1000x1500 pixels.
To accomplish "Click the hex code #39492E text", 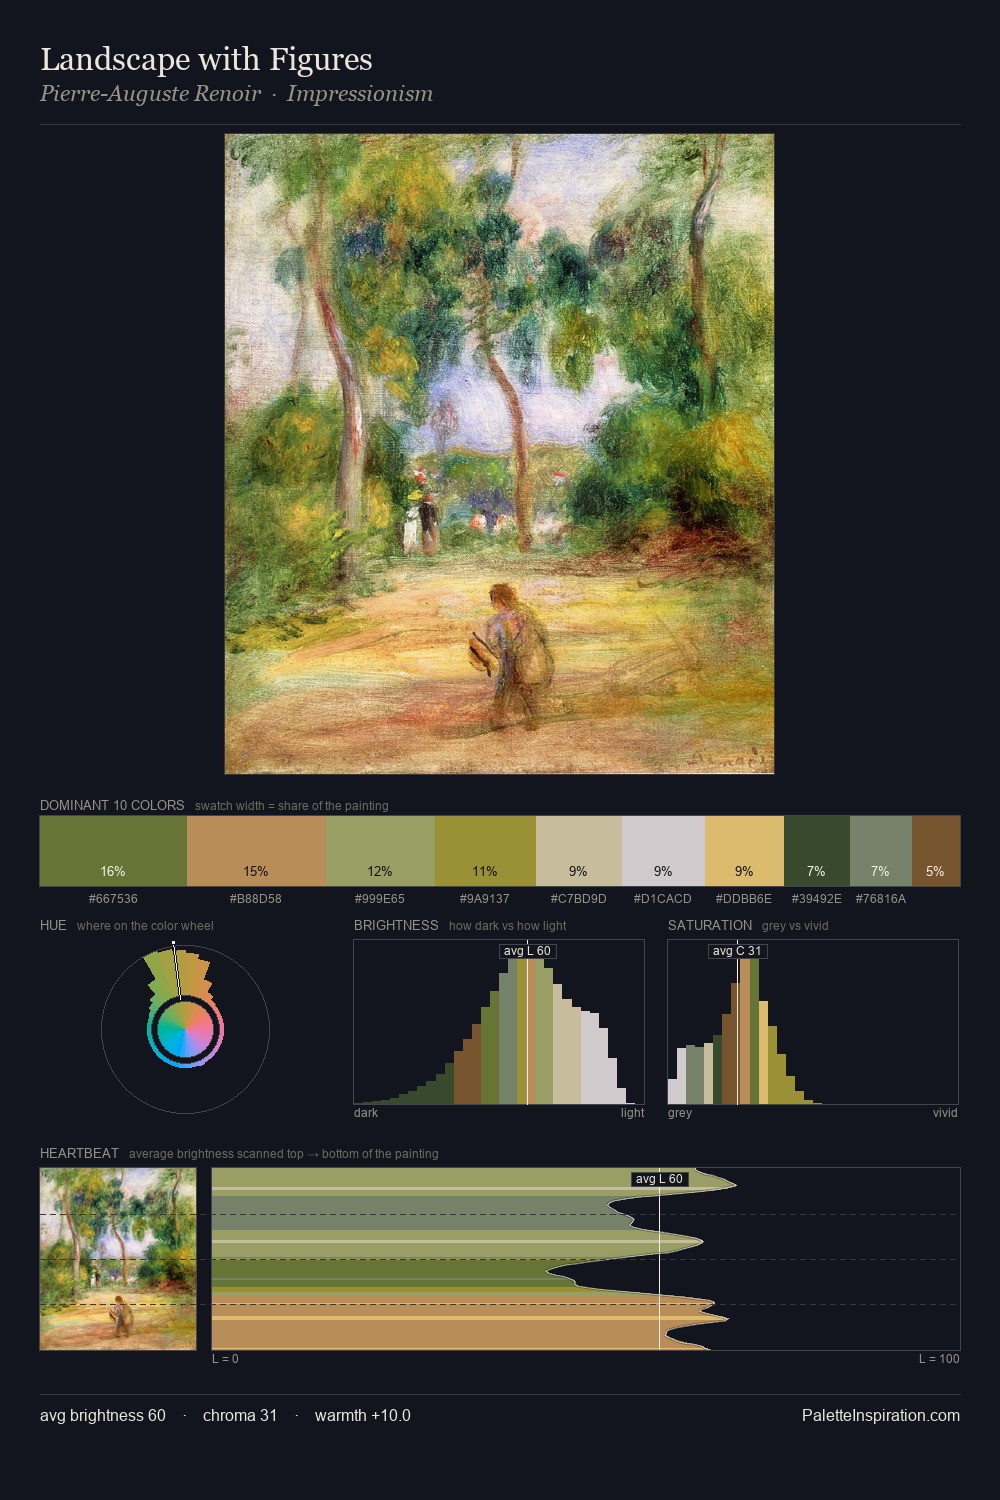I will pyautogui.click(x=817, y=899).
